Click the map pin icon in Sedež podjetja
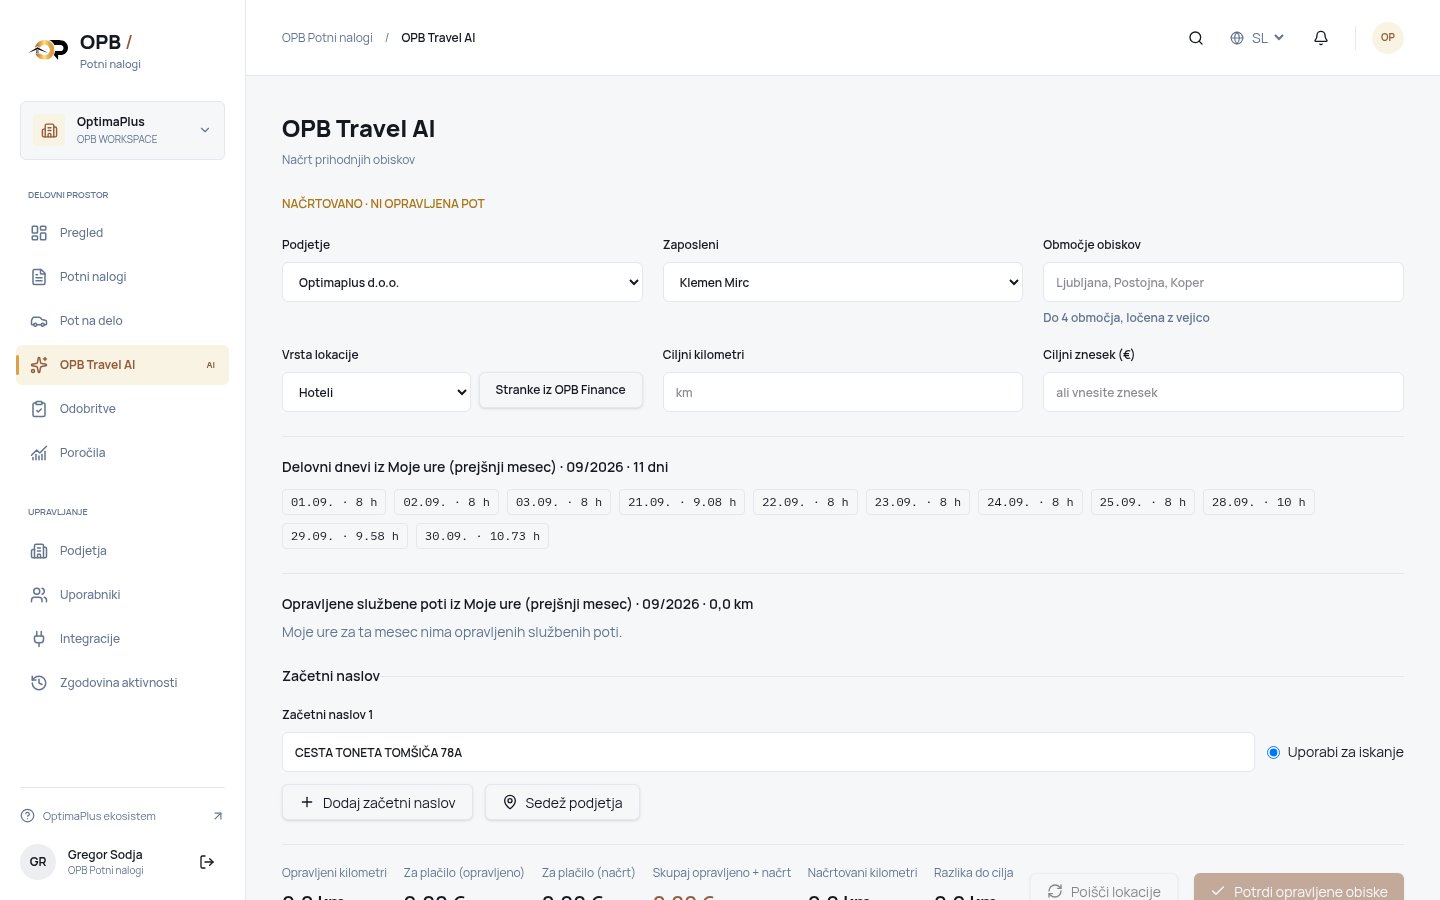 pos(510,802)
